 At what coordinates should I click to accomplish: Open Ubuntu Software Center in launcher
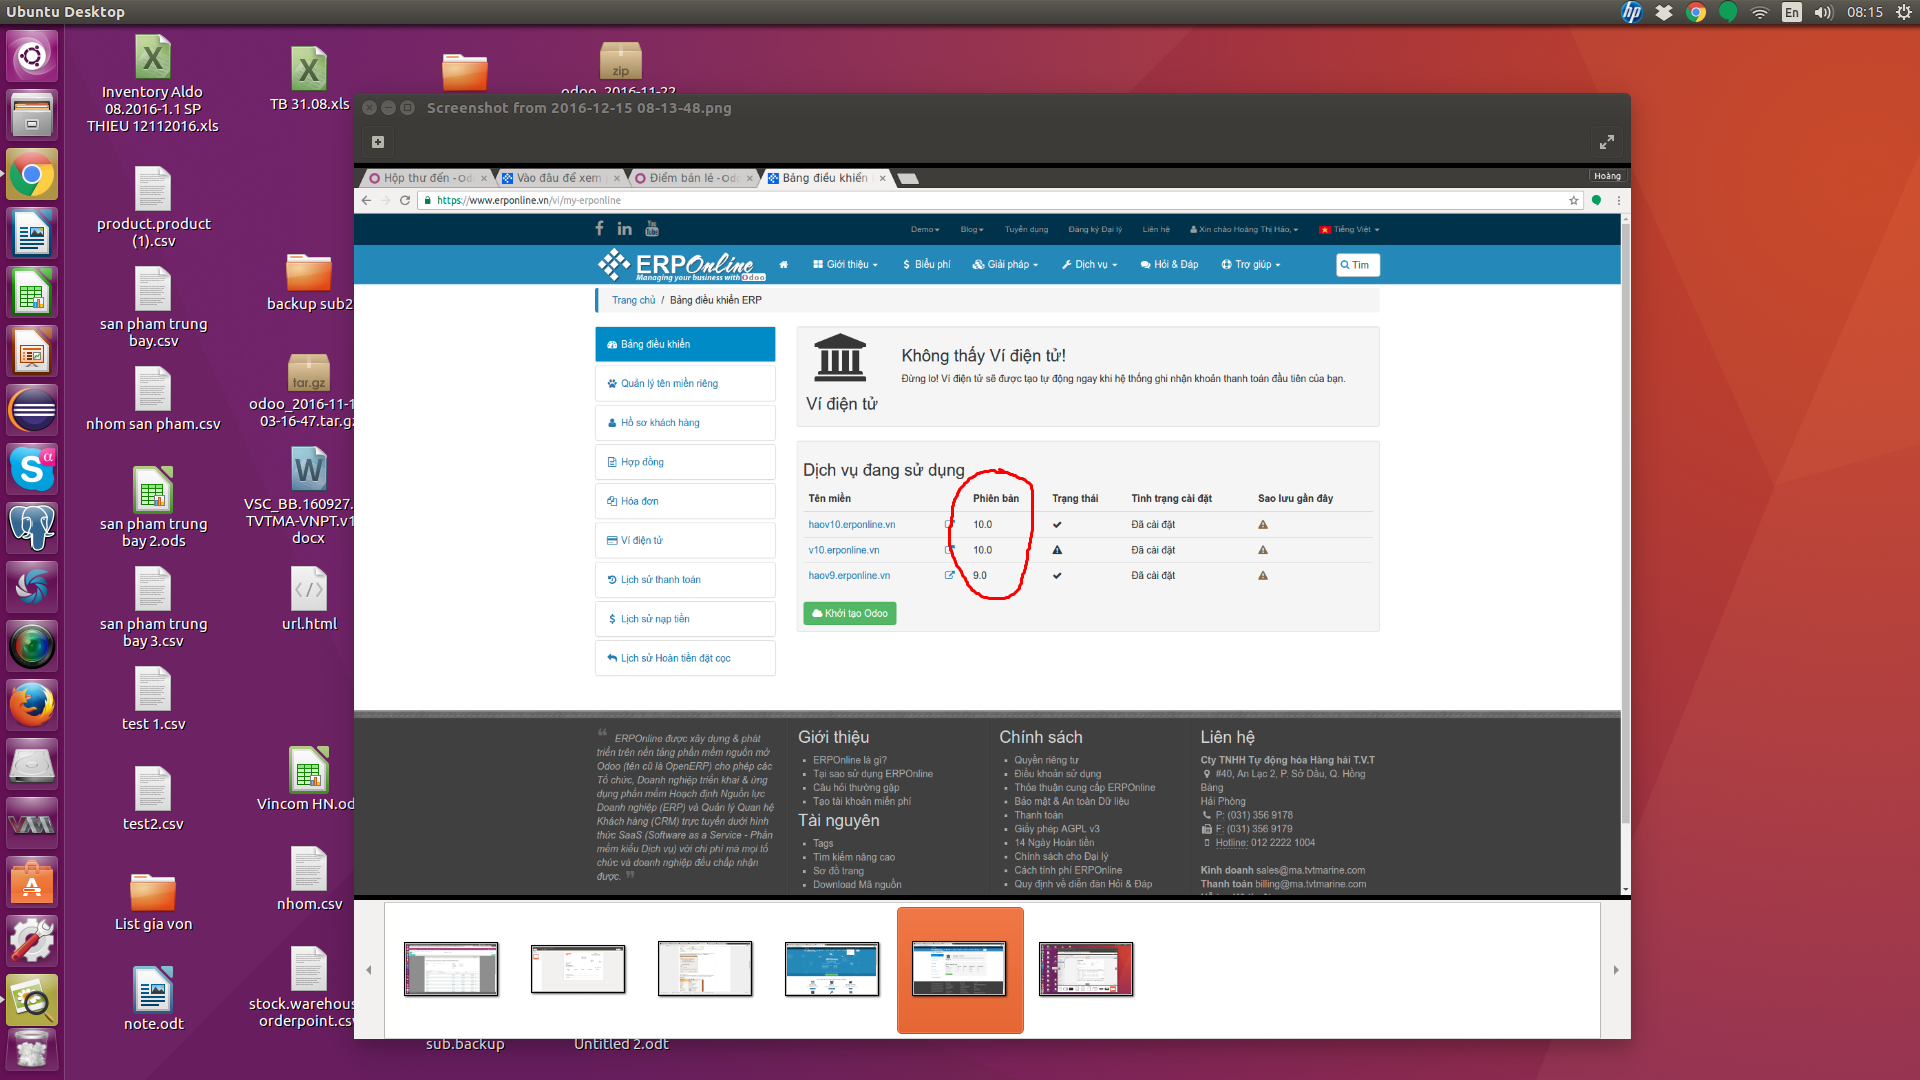(32, 882)
